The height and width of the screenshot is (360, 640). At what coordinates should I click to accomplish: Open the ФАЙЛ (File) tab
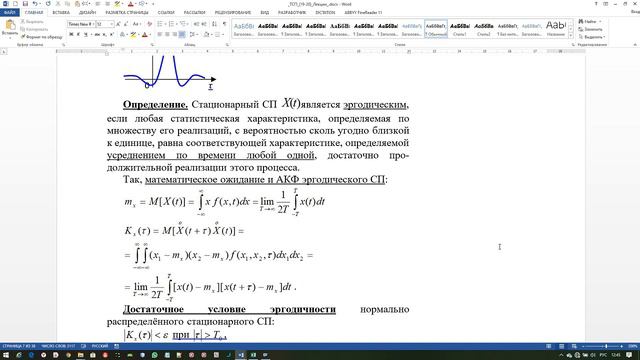[x=9, y=13]
